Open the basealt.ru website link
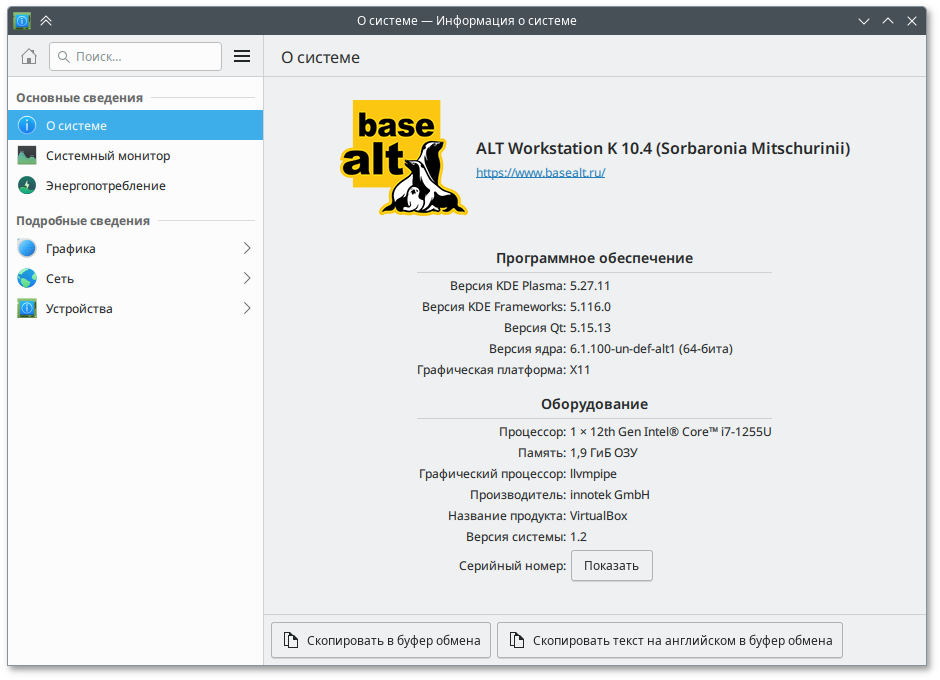Image resolution: width=940 pixels, height=680 pixels. (540, 172)
